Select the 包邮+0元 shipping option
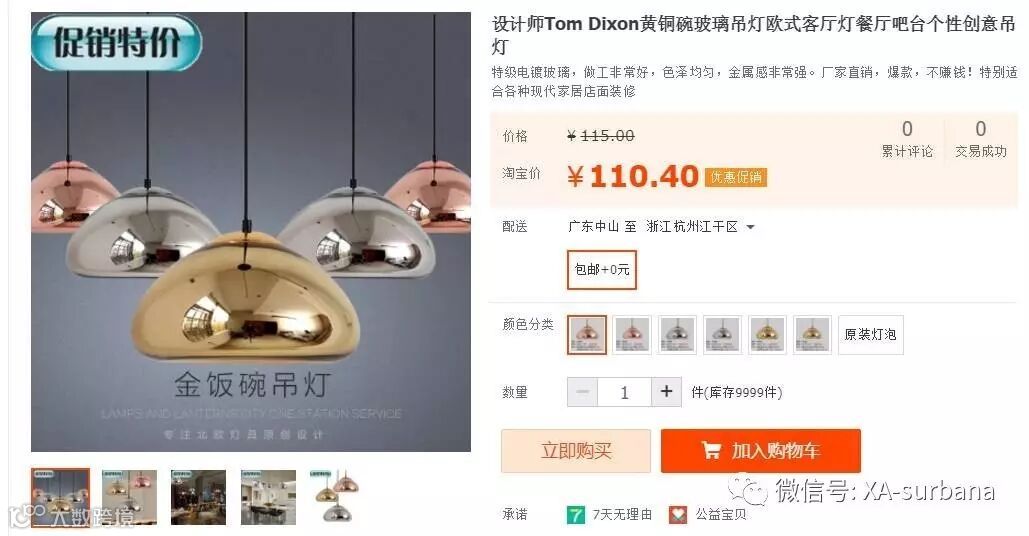The width and height of the screenshot is (1029, 536). click(x=602, y=270)
